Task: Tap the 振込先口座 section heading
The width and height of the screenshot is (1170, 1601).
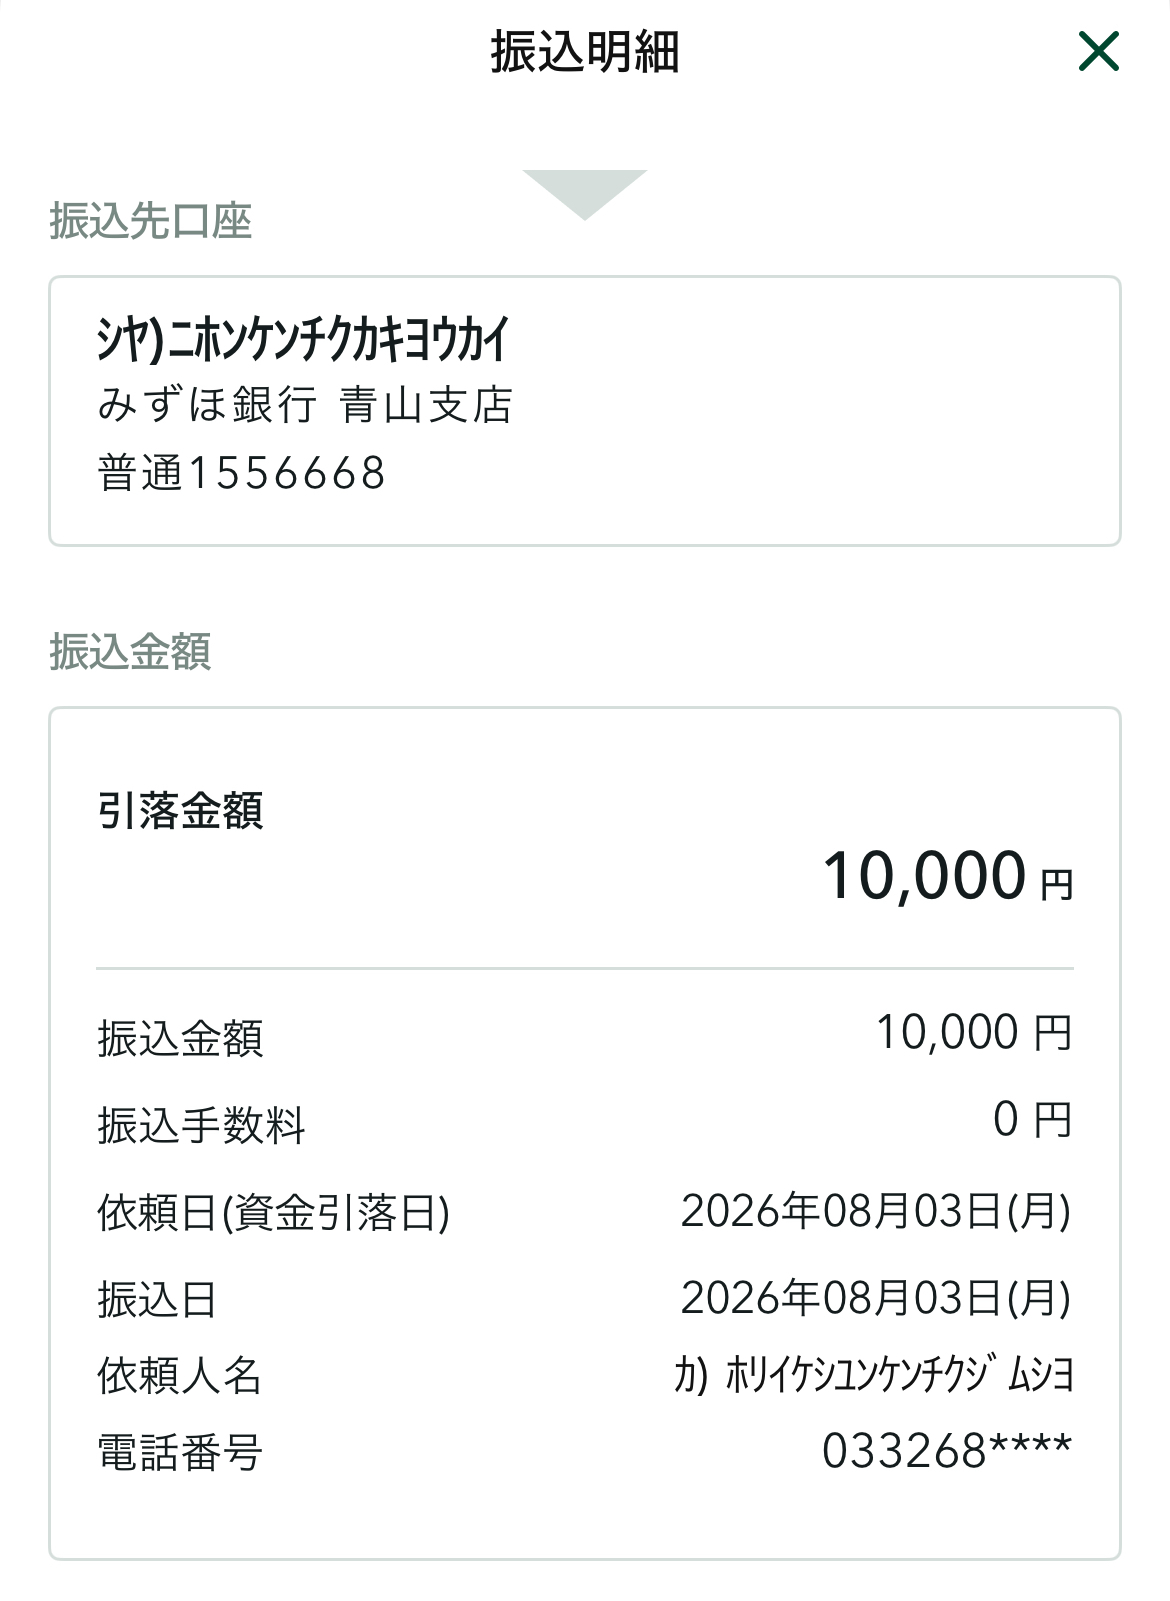Action: (150, 221)
